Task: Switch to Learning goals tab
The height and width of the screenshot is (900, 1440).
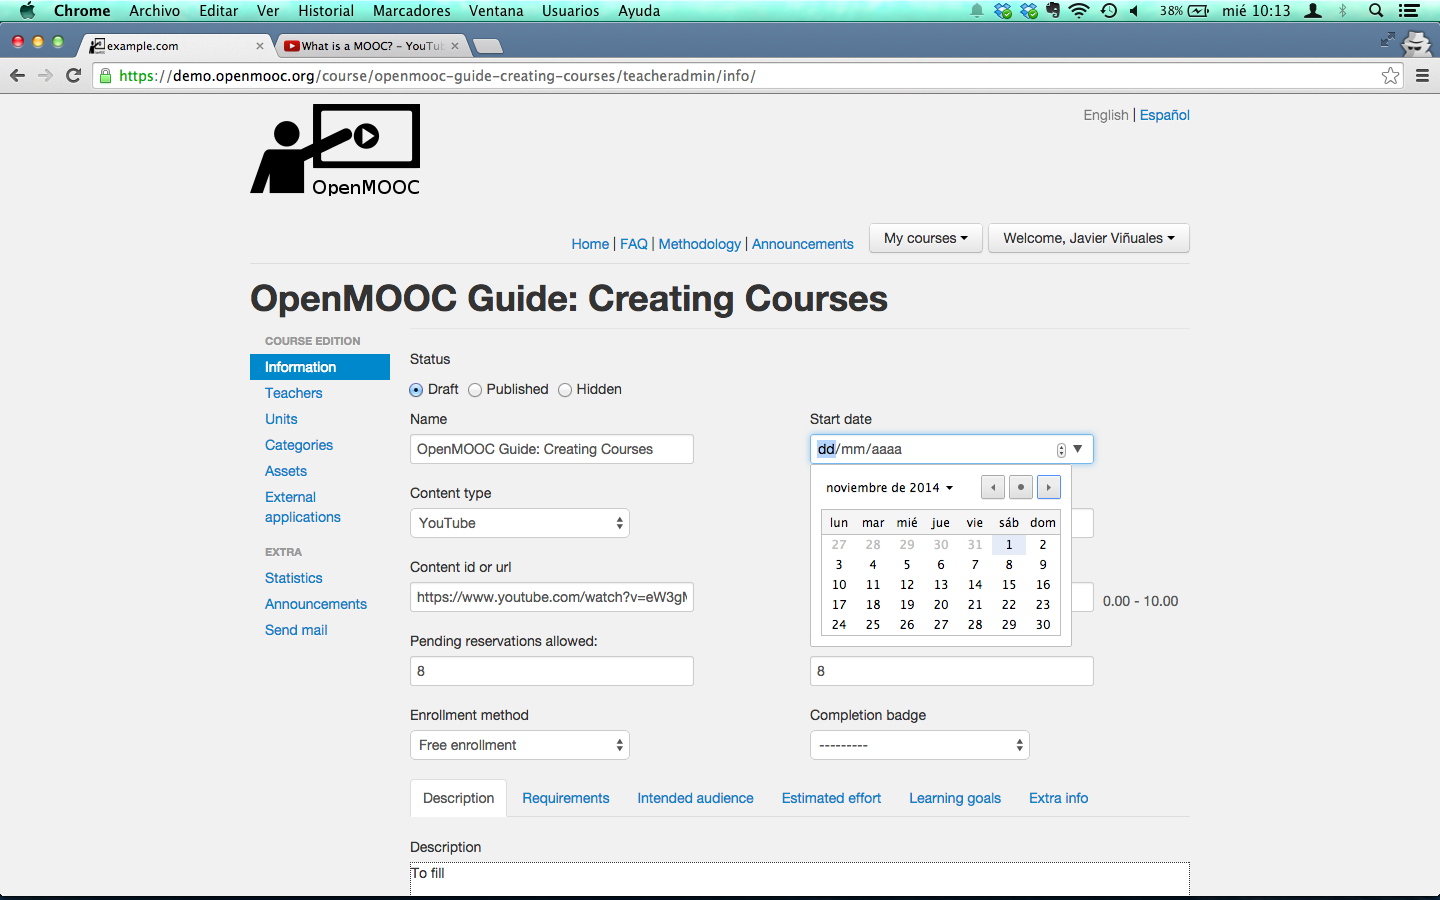Action: coord(955,798)
